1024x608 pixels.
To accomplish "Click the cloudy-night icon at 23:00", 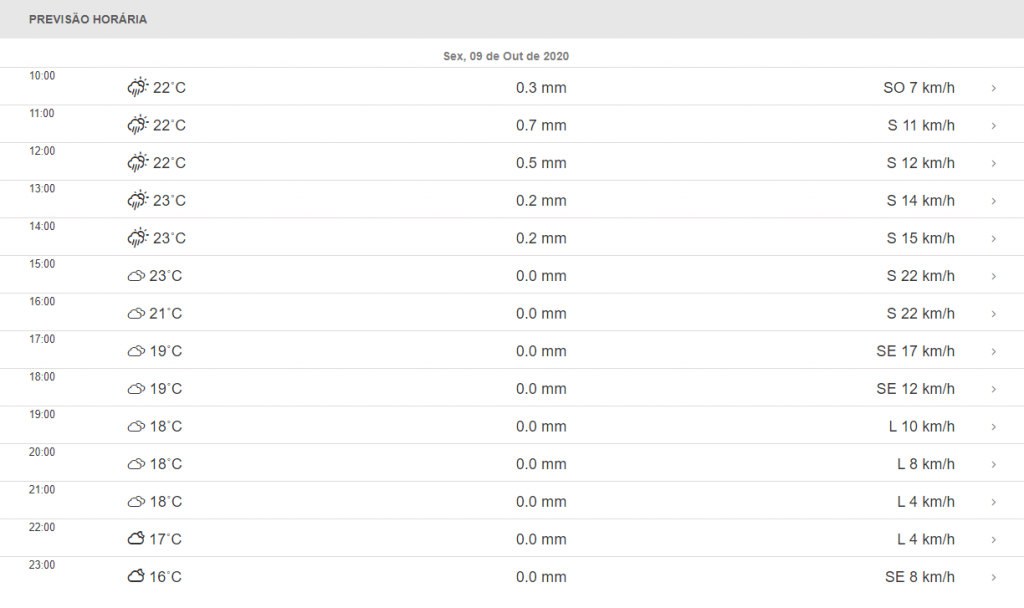I will (136, 577).
